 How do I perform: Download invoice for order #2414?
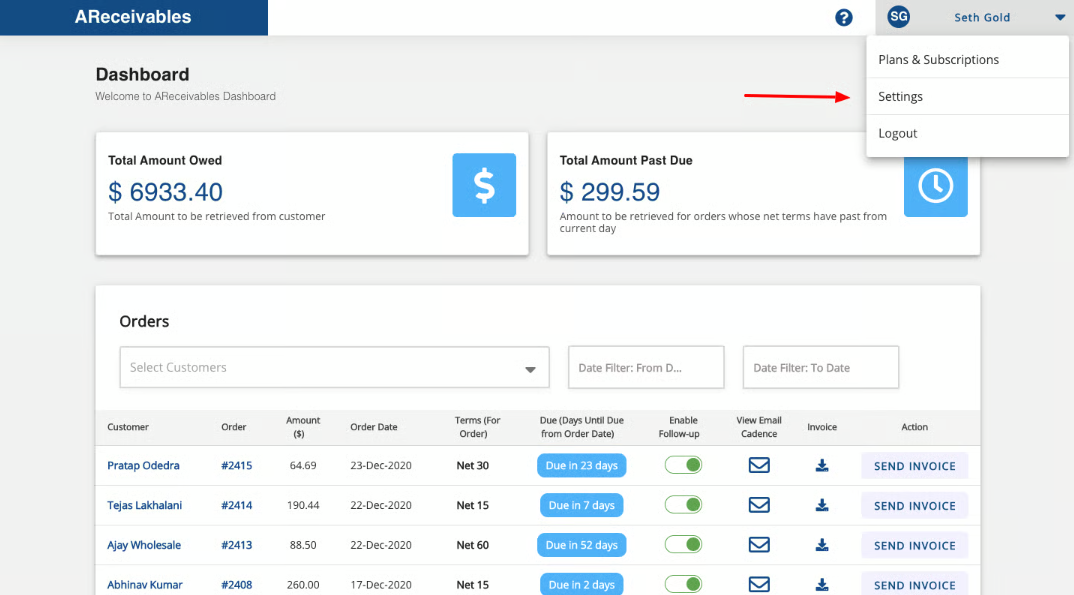(822, 505)
